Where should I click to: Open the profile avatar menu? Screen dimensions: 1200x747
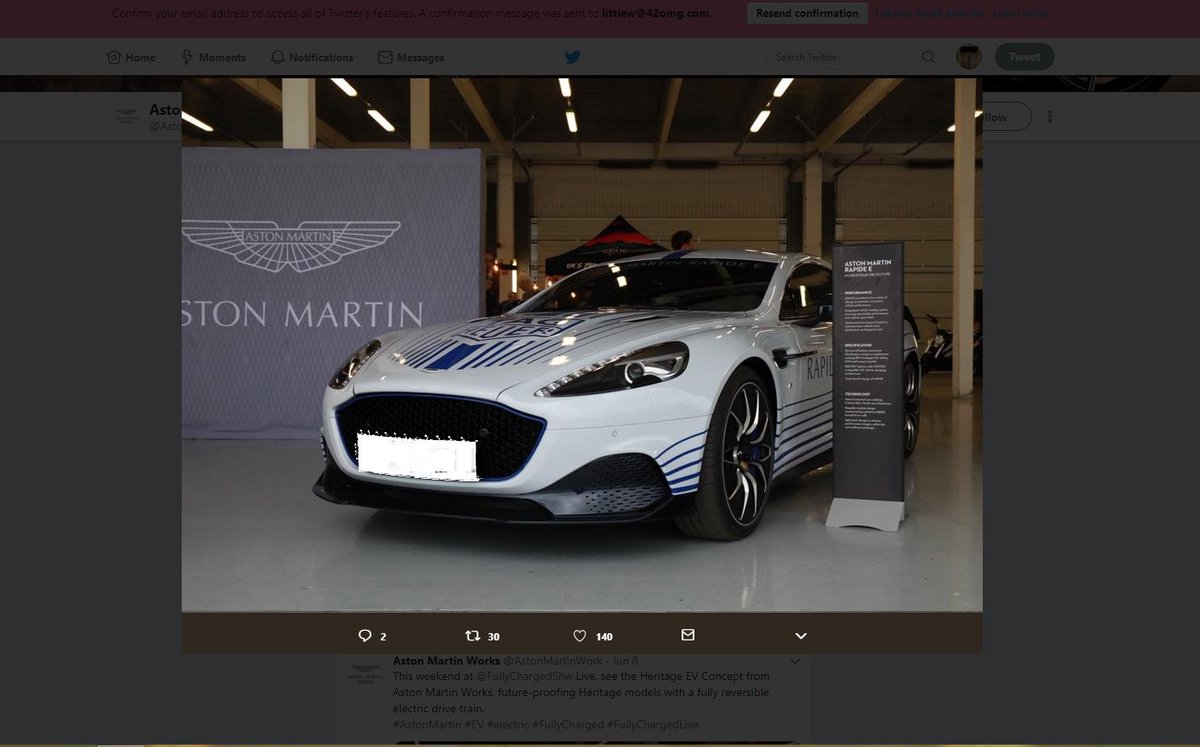coord(969,57)
